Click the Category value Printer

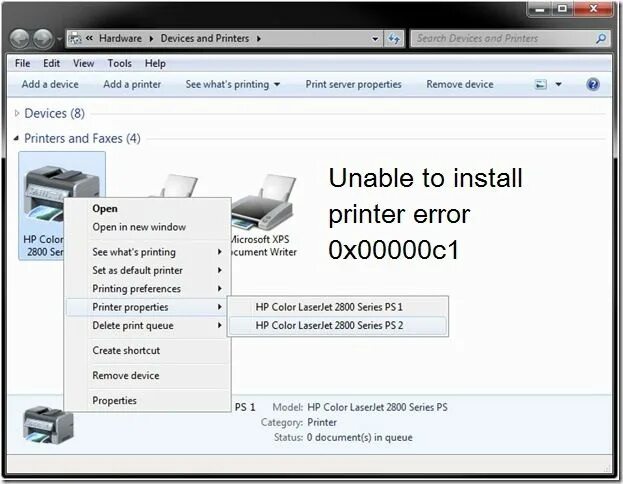click(x=322, y=422)
